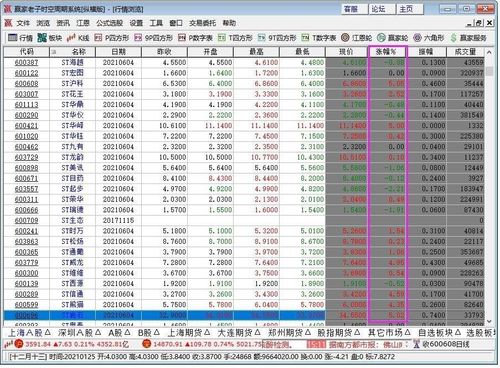This screenshot has width=500, height=368.
Task: Sort by the 成交量 column header
Action: [x=465, y=52]
